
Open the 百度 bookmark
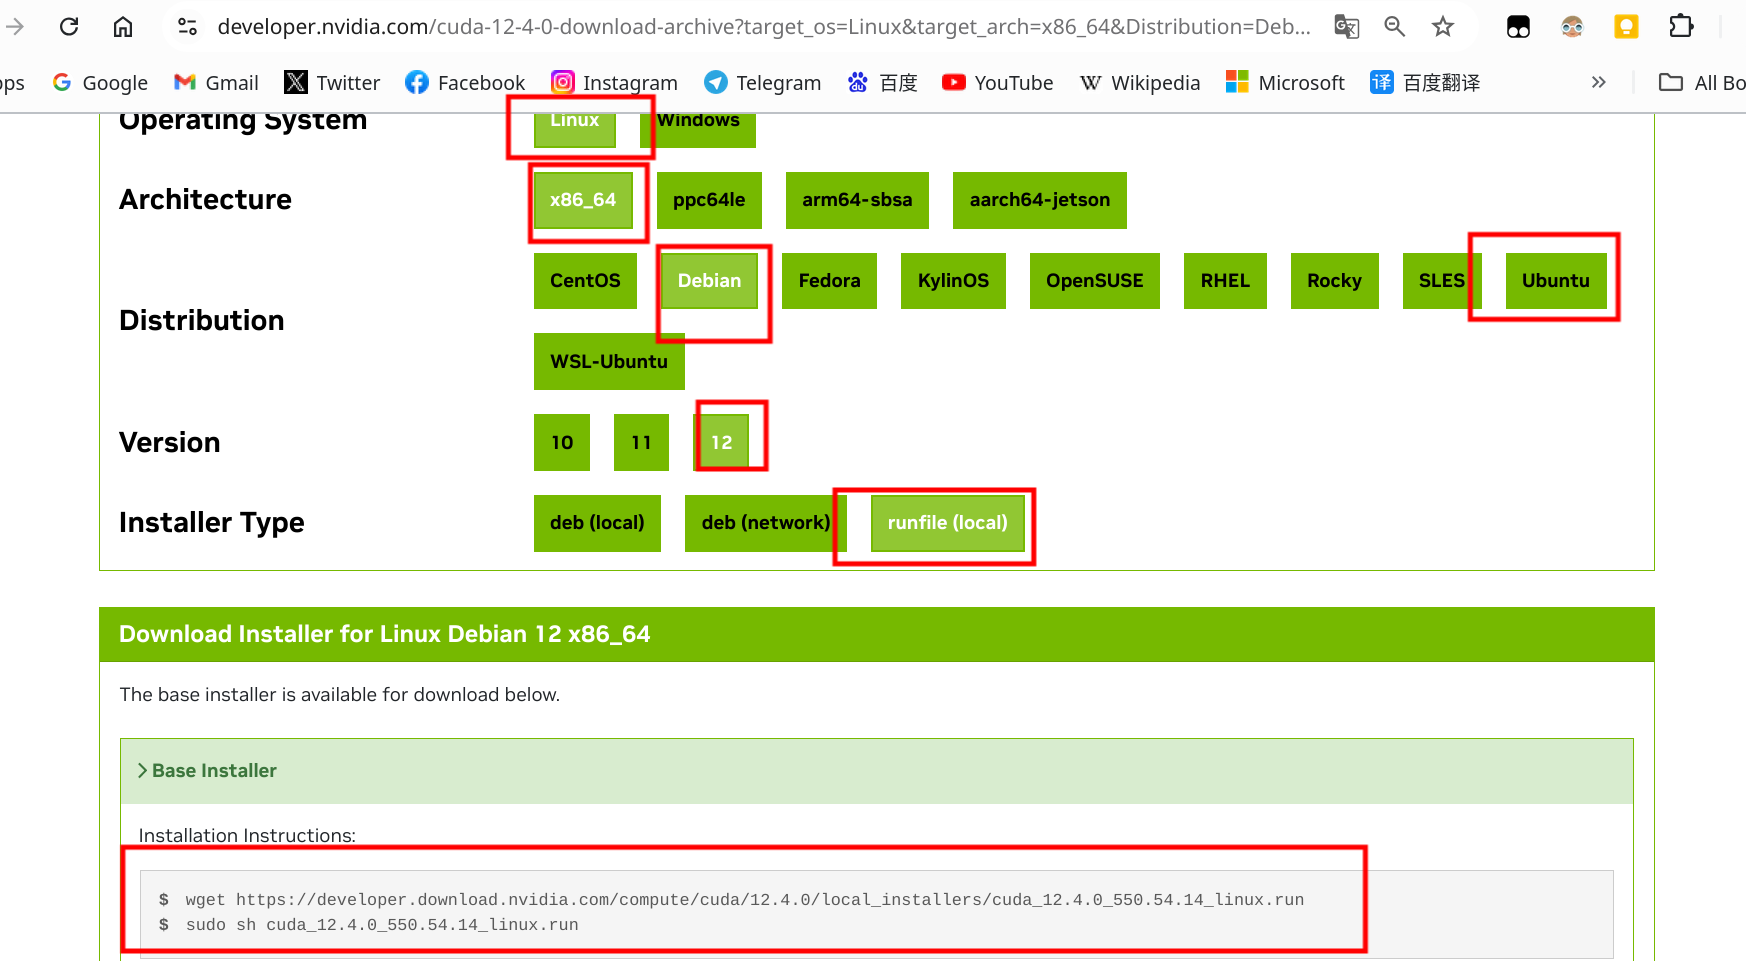click(x=882, y=83)
